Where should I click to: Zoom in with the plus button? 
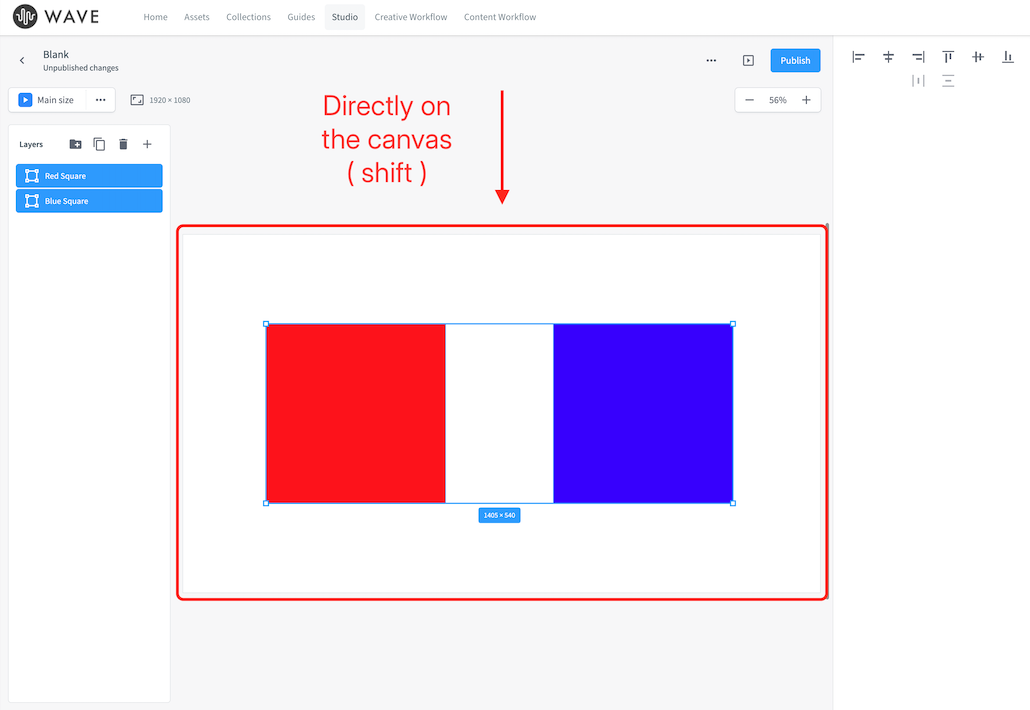[806, 100]
